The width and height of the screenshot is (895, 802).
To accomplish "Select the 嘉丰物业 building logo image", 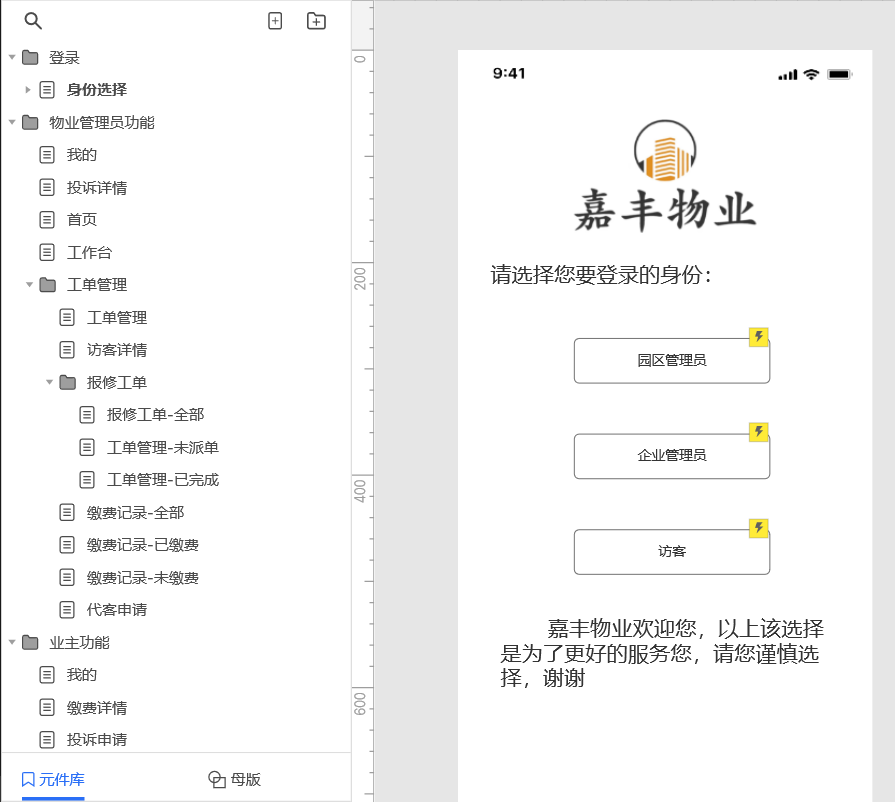I will (x=665, y=150).
